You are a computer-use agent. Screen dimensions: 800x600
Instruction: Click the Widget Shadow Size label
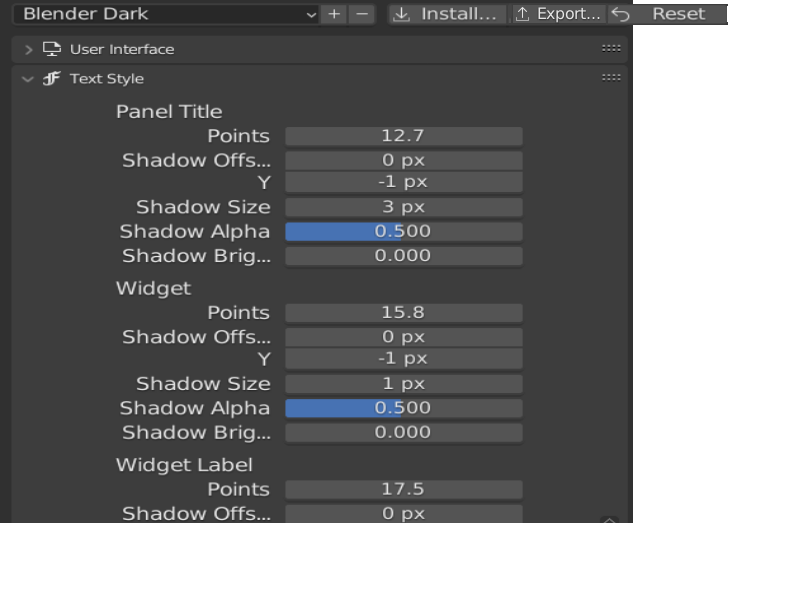(203, 384)
